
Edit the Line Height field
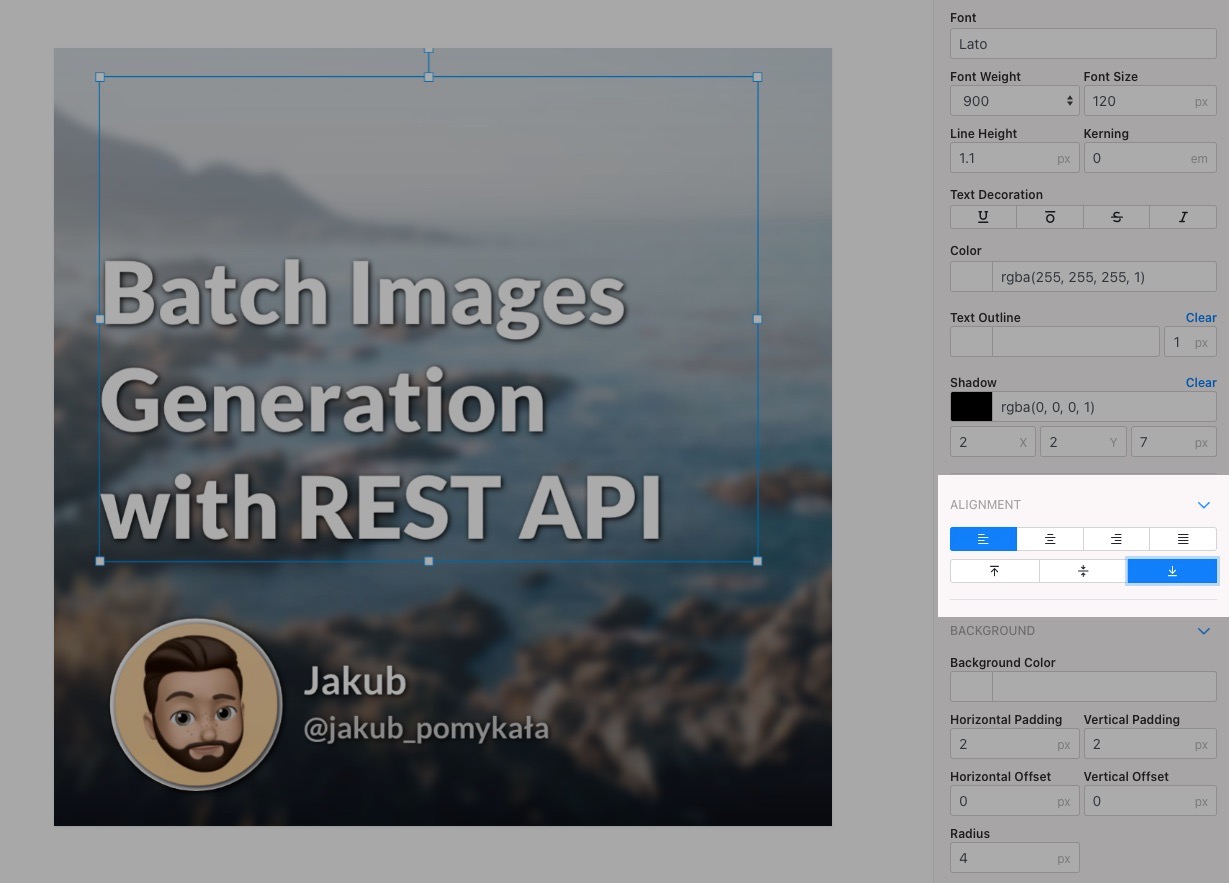[x=1013, y=158]
